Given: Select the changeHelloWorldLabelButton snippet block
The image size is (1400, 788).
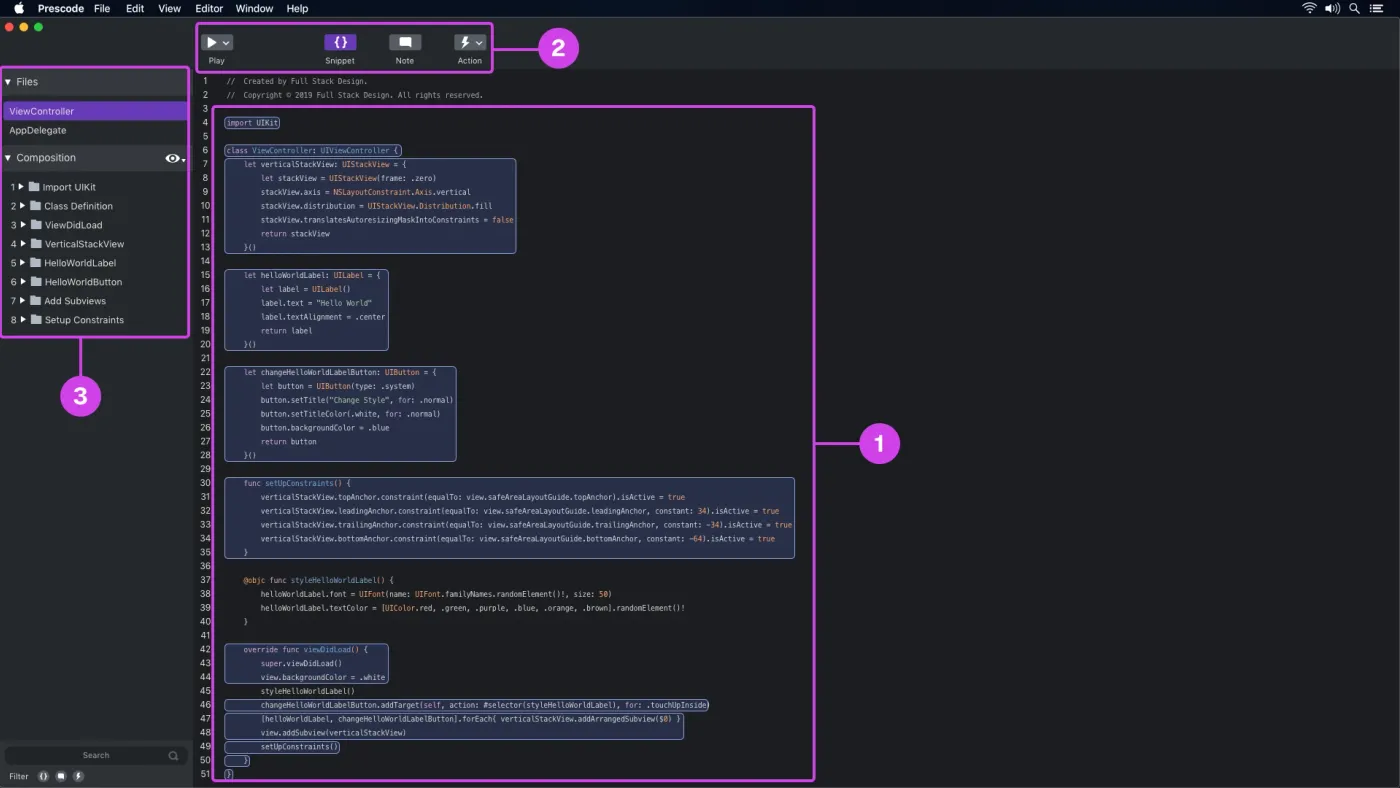Looking at the screenshot, I should tap(340, 414).
